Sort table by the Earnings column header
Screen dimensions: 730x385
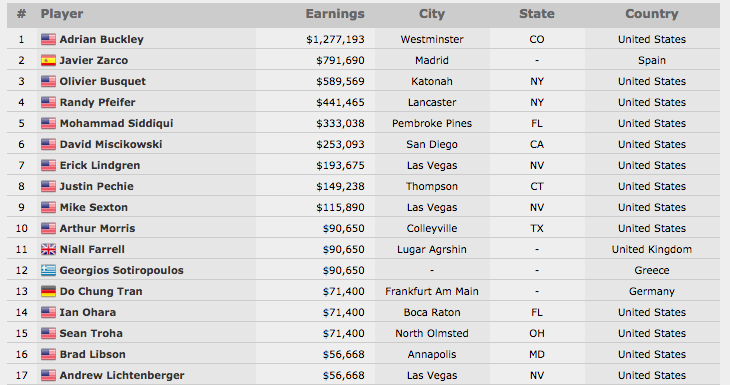(335, 14)
